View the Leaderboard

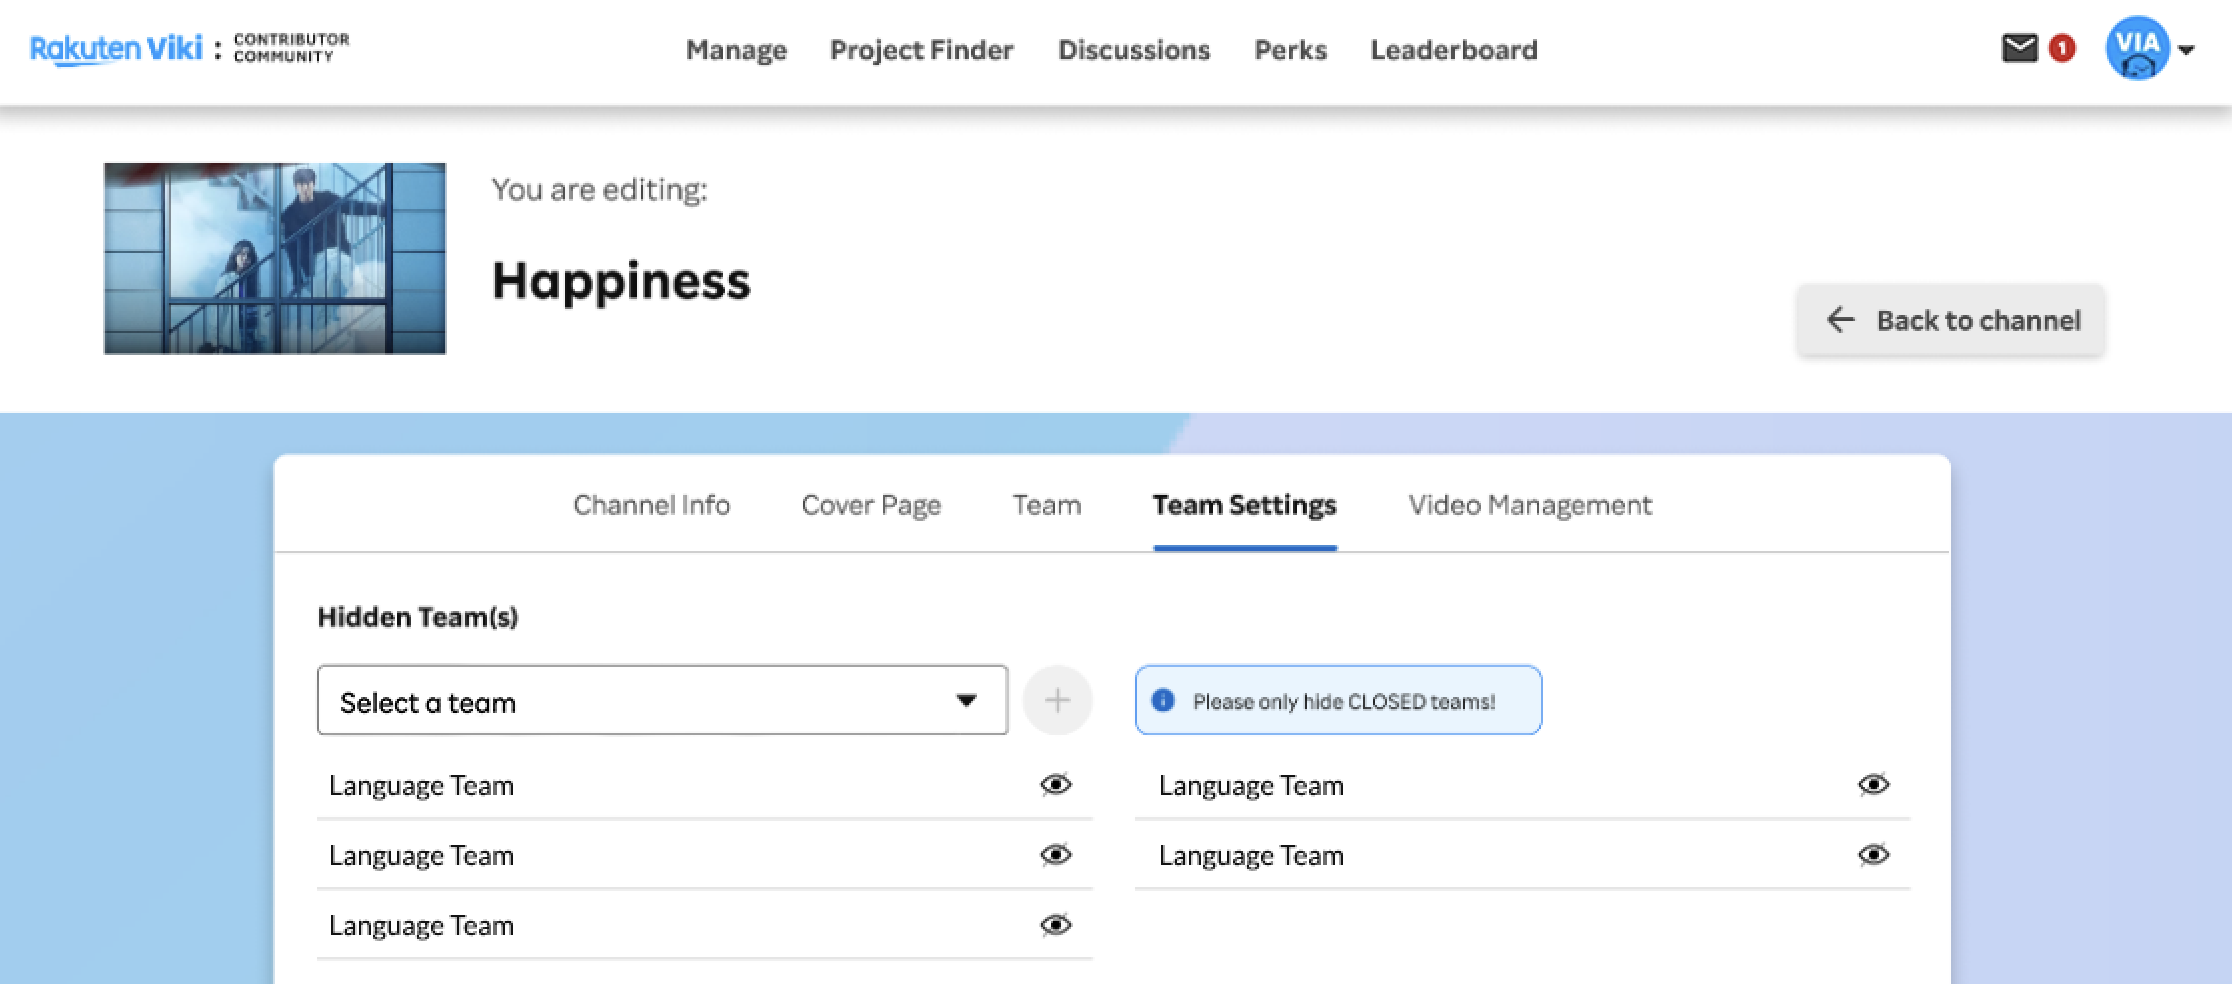1454,50
